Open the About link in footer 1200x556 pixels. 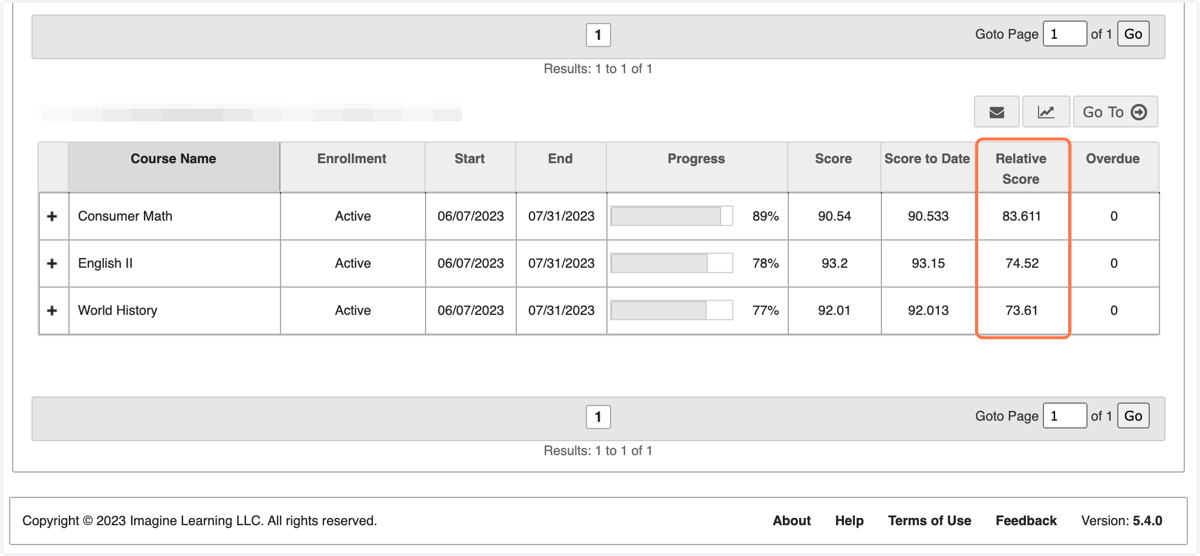tap(792, 520)
